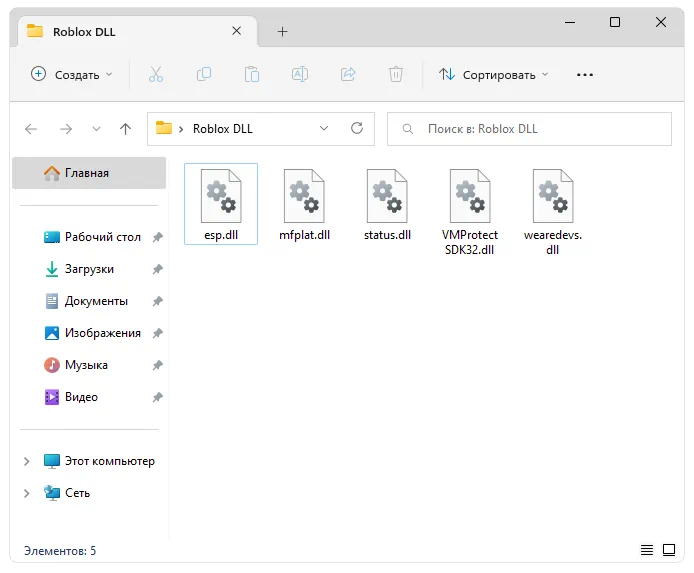
Task: Click the Элементов: 5 status text
Action: tap(60, 550)
